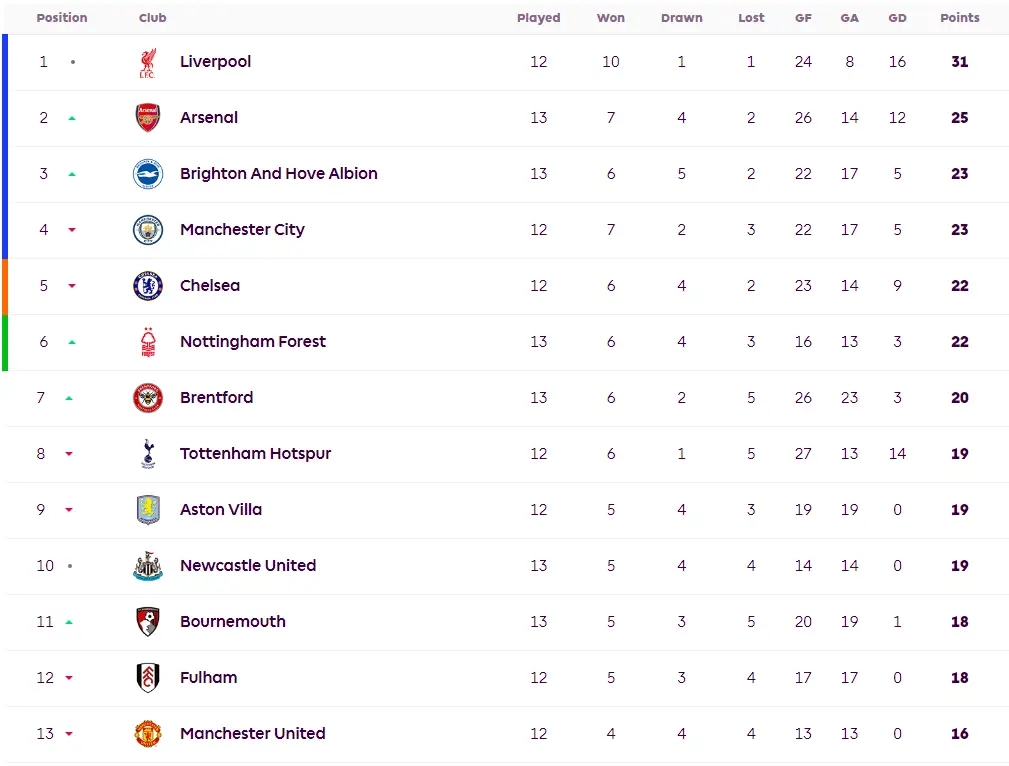Image resolution: width=1009 pixels, height=766 pixels.
Task: Open the Bournemouth team page link
Action: pyautogui.click(x=232, y=622)
